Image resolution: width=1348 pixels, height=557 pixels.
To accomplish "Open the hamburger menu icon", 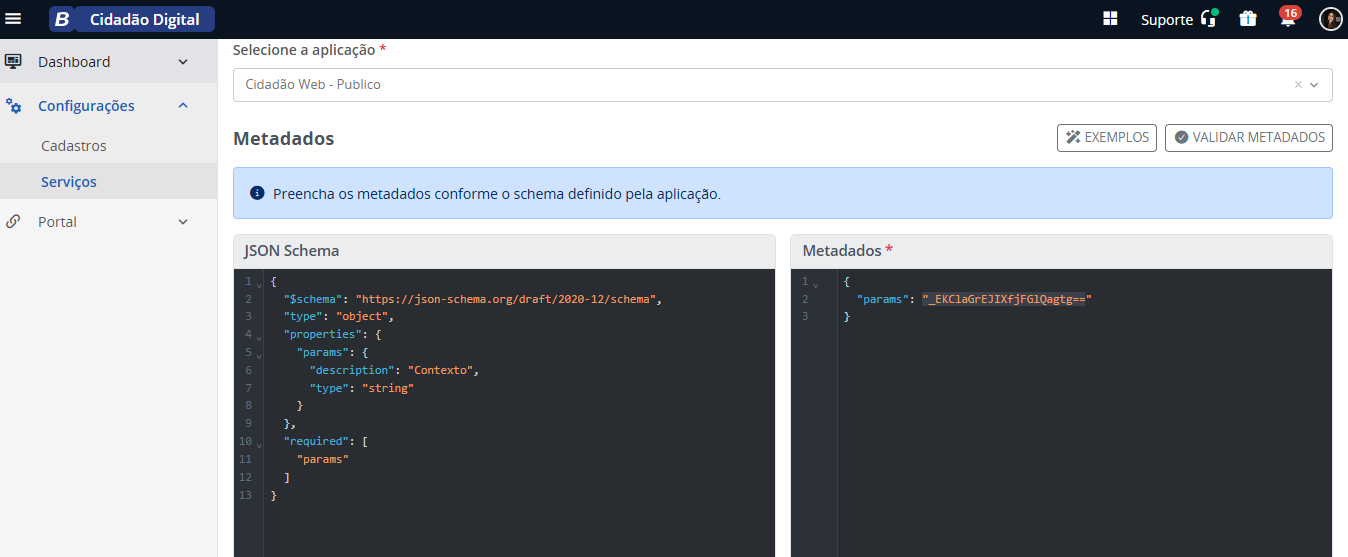I will pos(13,19).
